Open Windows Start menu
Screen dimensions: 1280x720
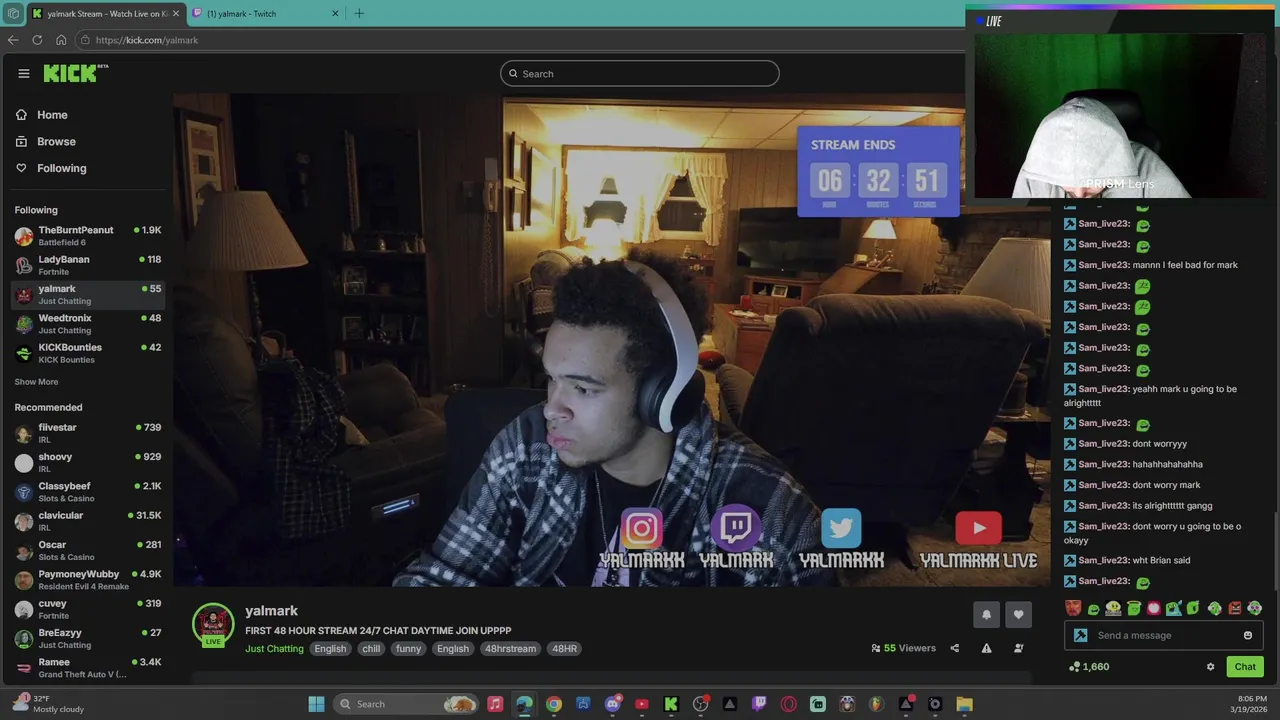[x=316, y=704]
